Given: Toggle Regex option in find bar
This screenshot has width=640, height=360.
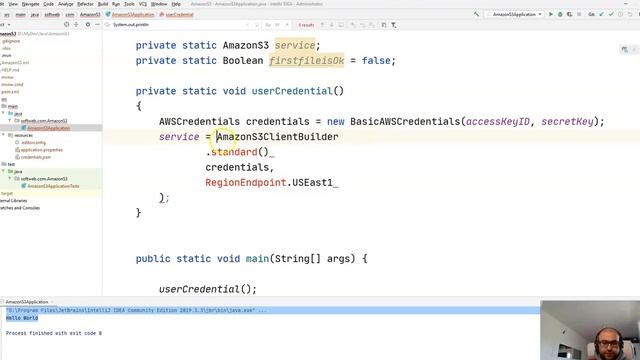Looking at the screenshot, I should pos(287,25).
